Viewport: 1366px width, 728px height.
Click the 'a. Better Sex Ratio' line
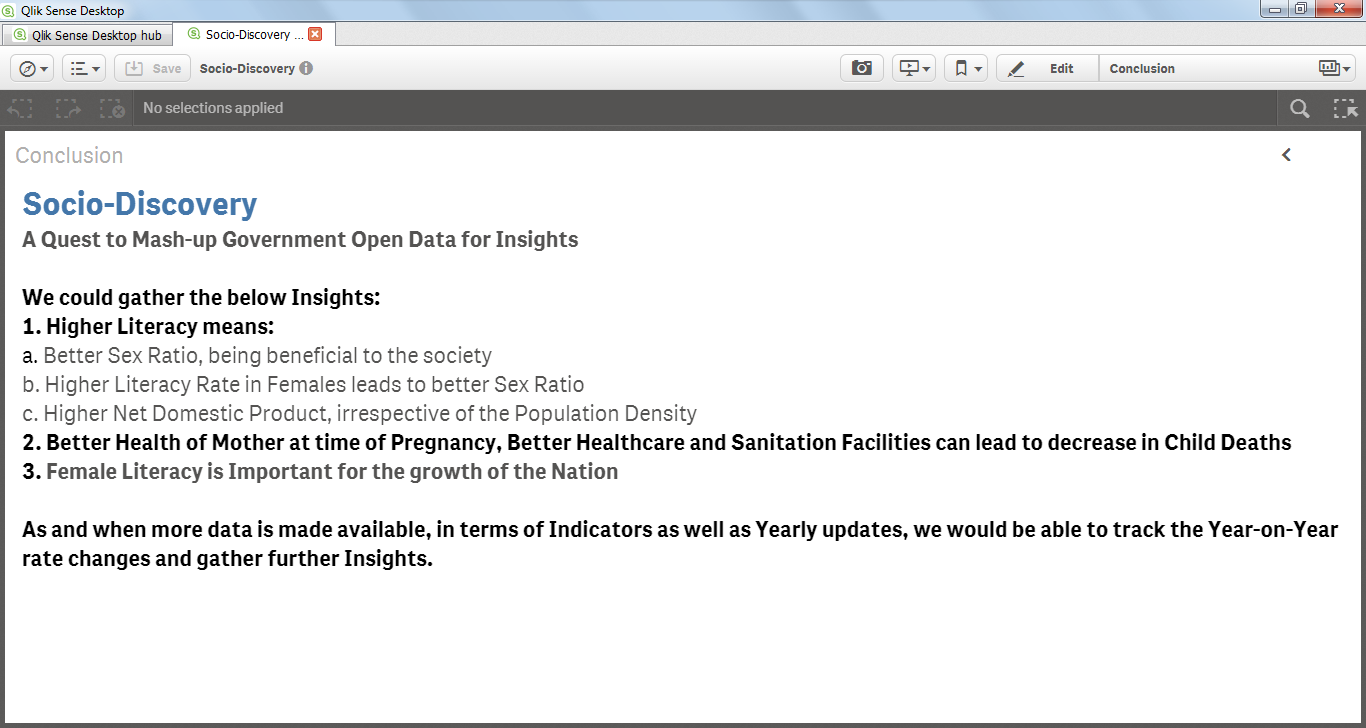[257, 356]
